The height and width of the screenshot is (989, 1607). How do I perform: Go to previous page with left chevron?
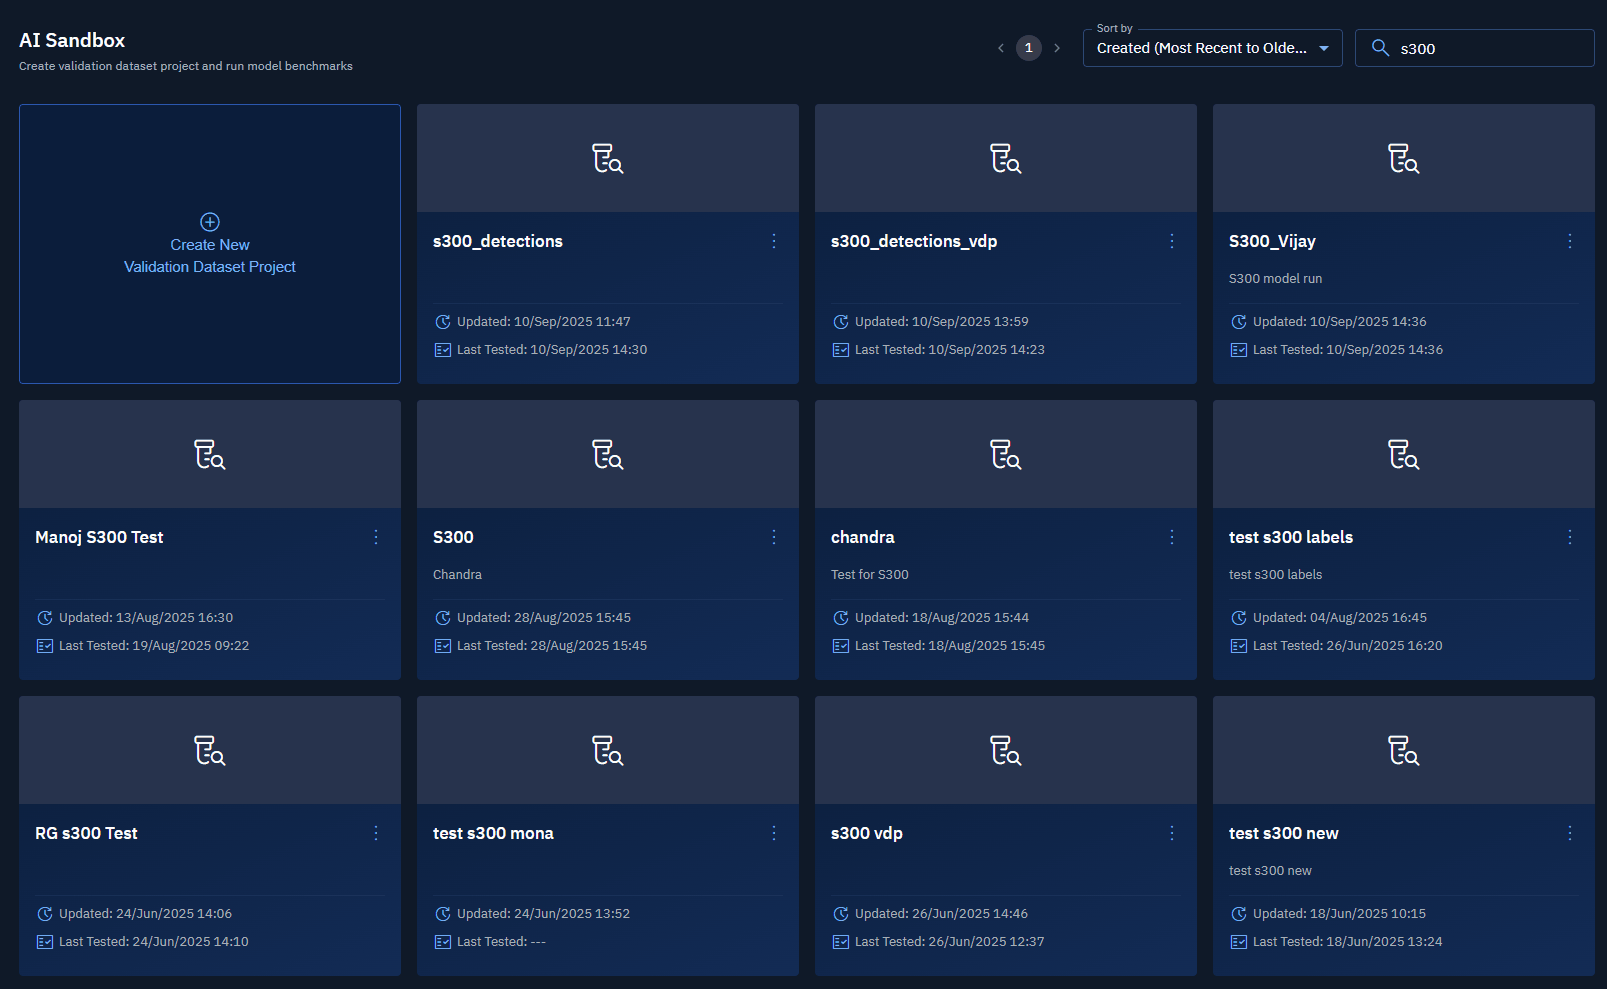tap(1000, 48)
